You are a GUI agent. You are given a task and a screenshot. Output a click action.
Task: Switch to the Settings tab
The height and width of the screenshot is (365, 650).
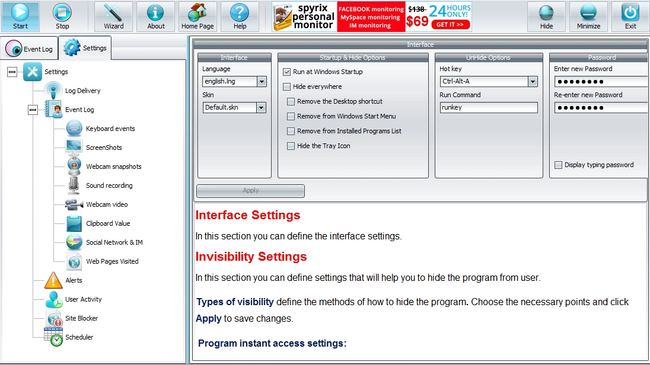85,48
